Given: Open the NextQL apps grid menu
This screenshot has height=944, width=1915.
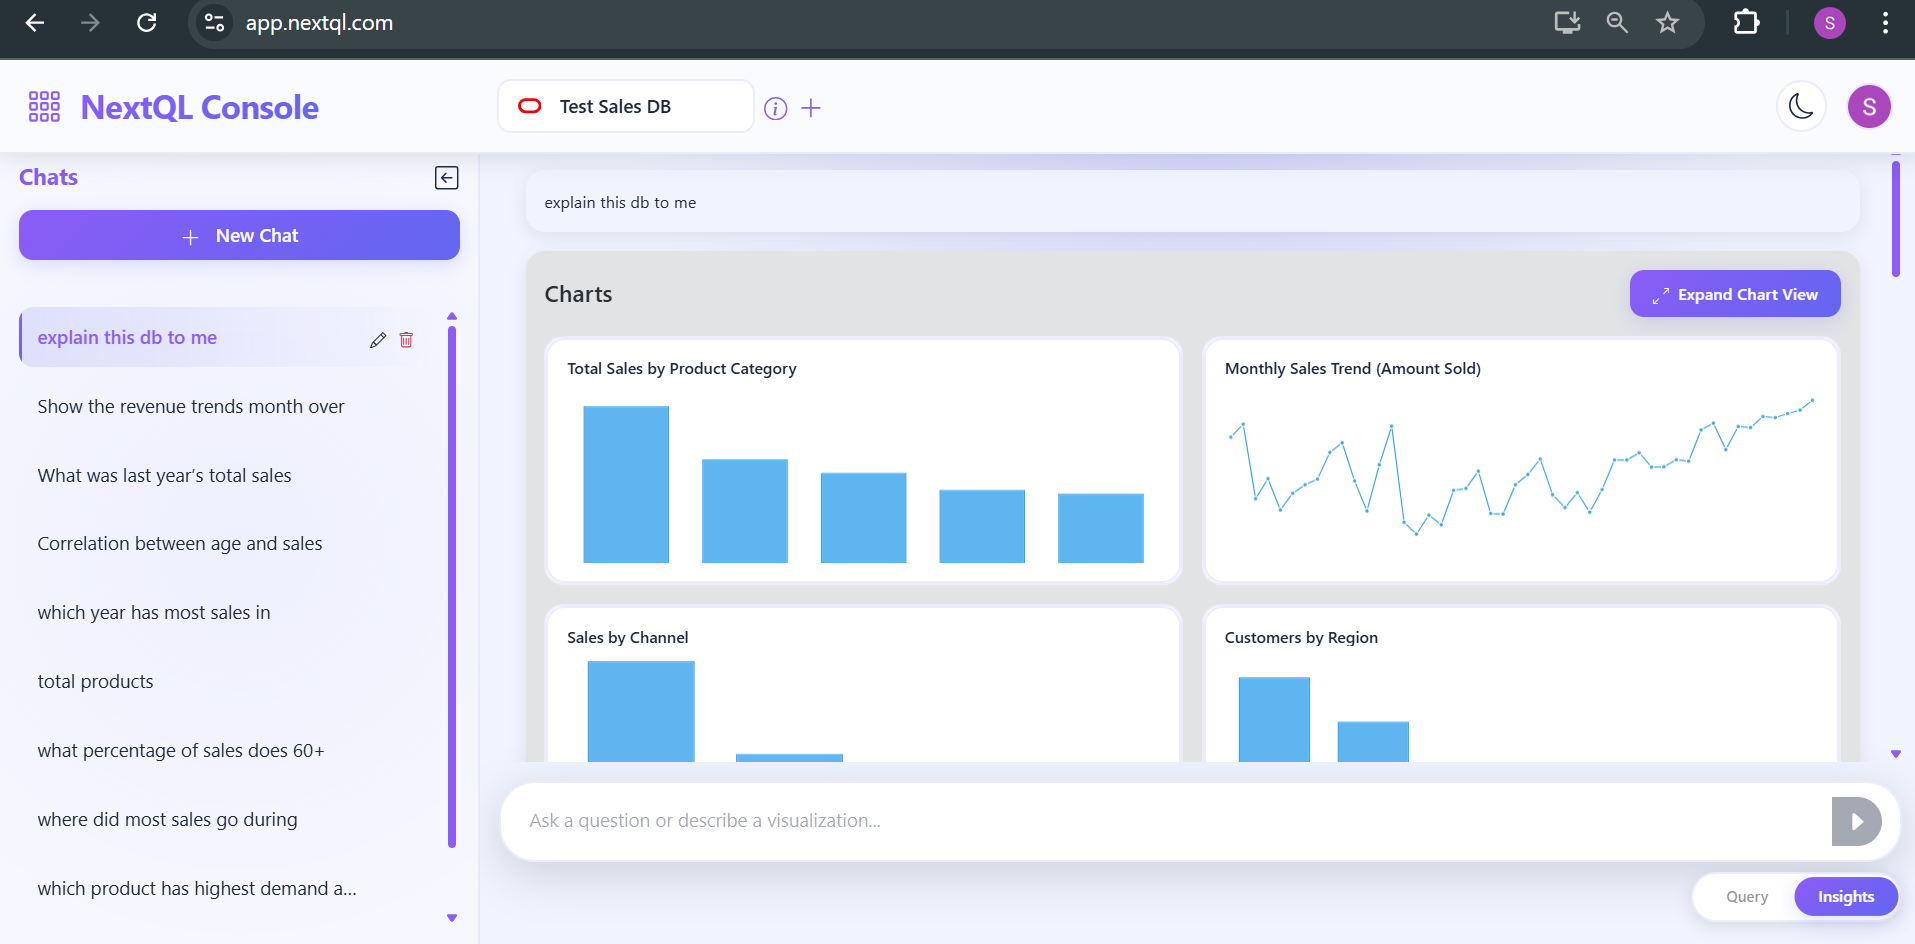Looking at the screenshot, I should 42,106.
